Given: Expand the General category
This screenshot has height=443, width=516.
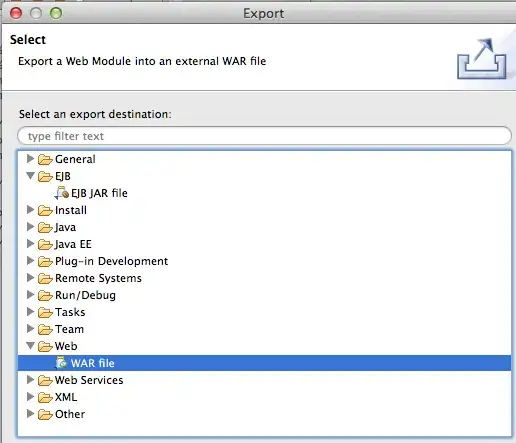Looking at the screenshot, I should (30, 159).
